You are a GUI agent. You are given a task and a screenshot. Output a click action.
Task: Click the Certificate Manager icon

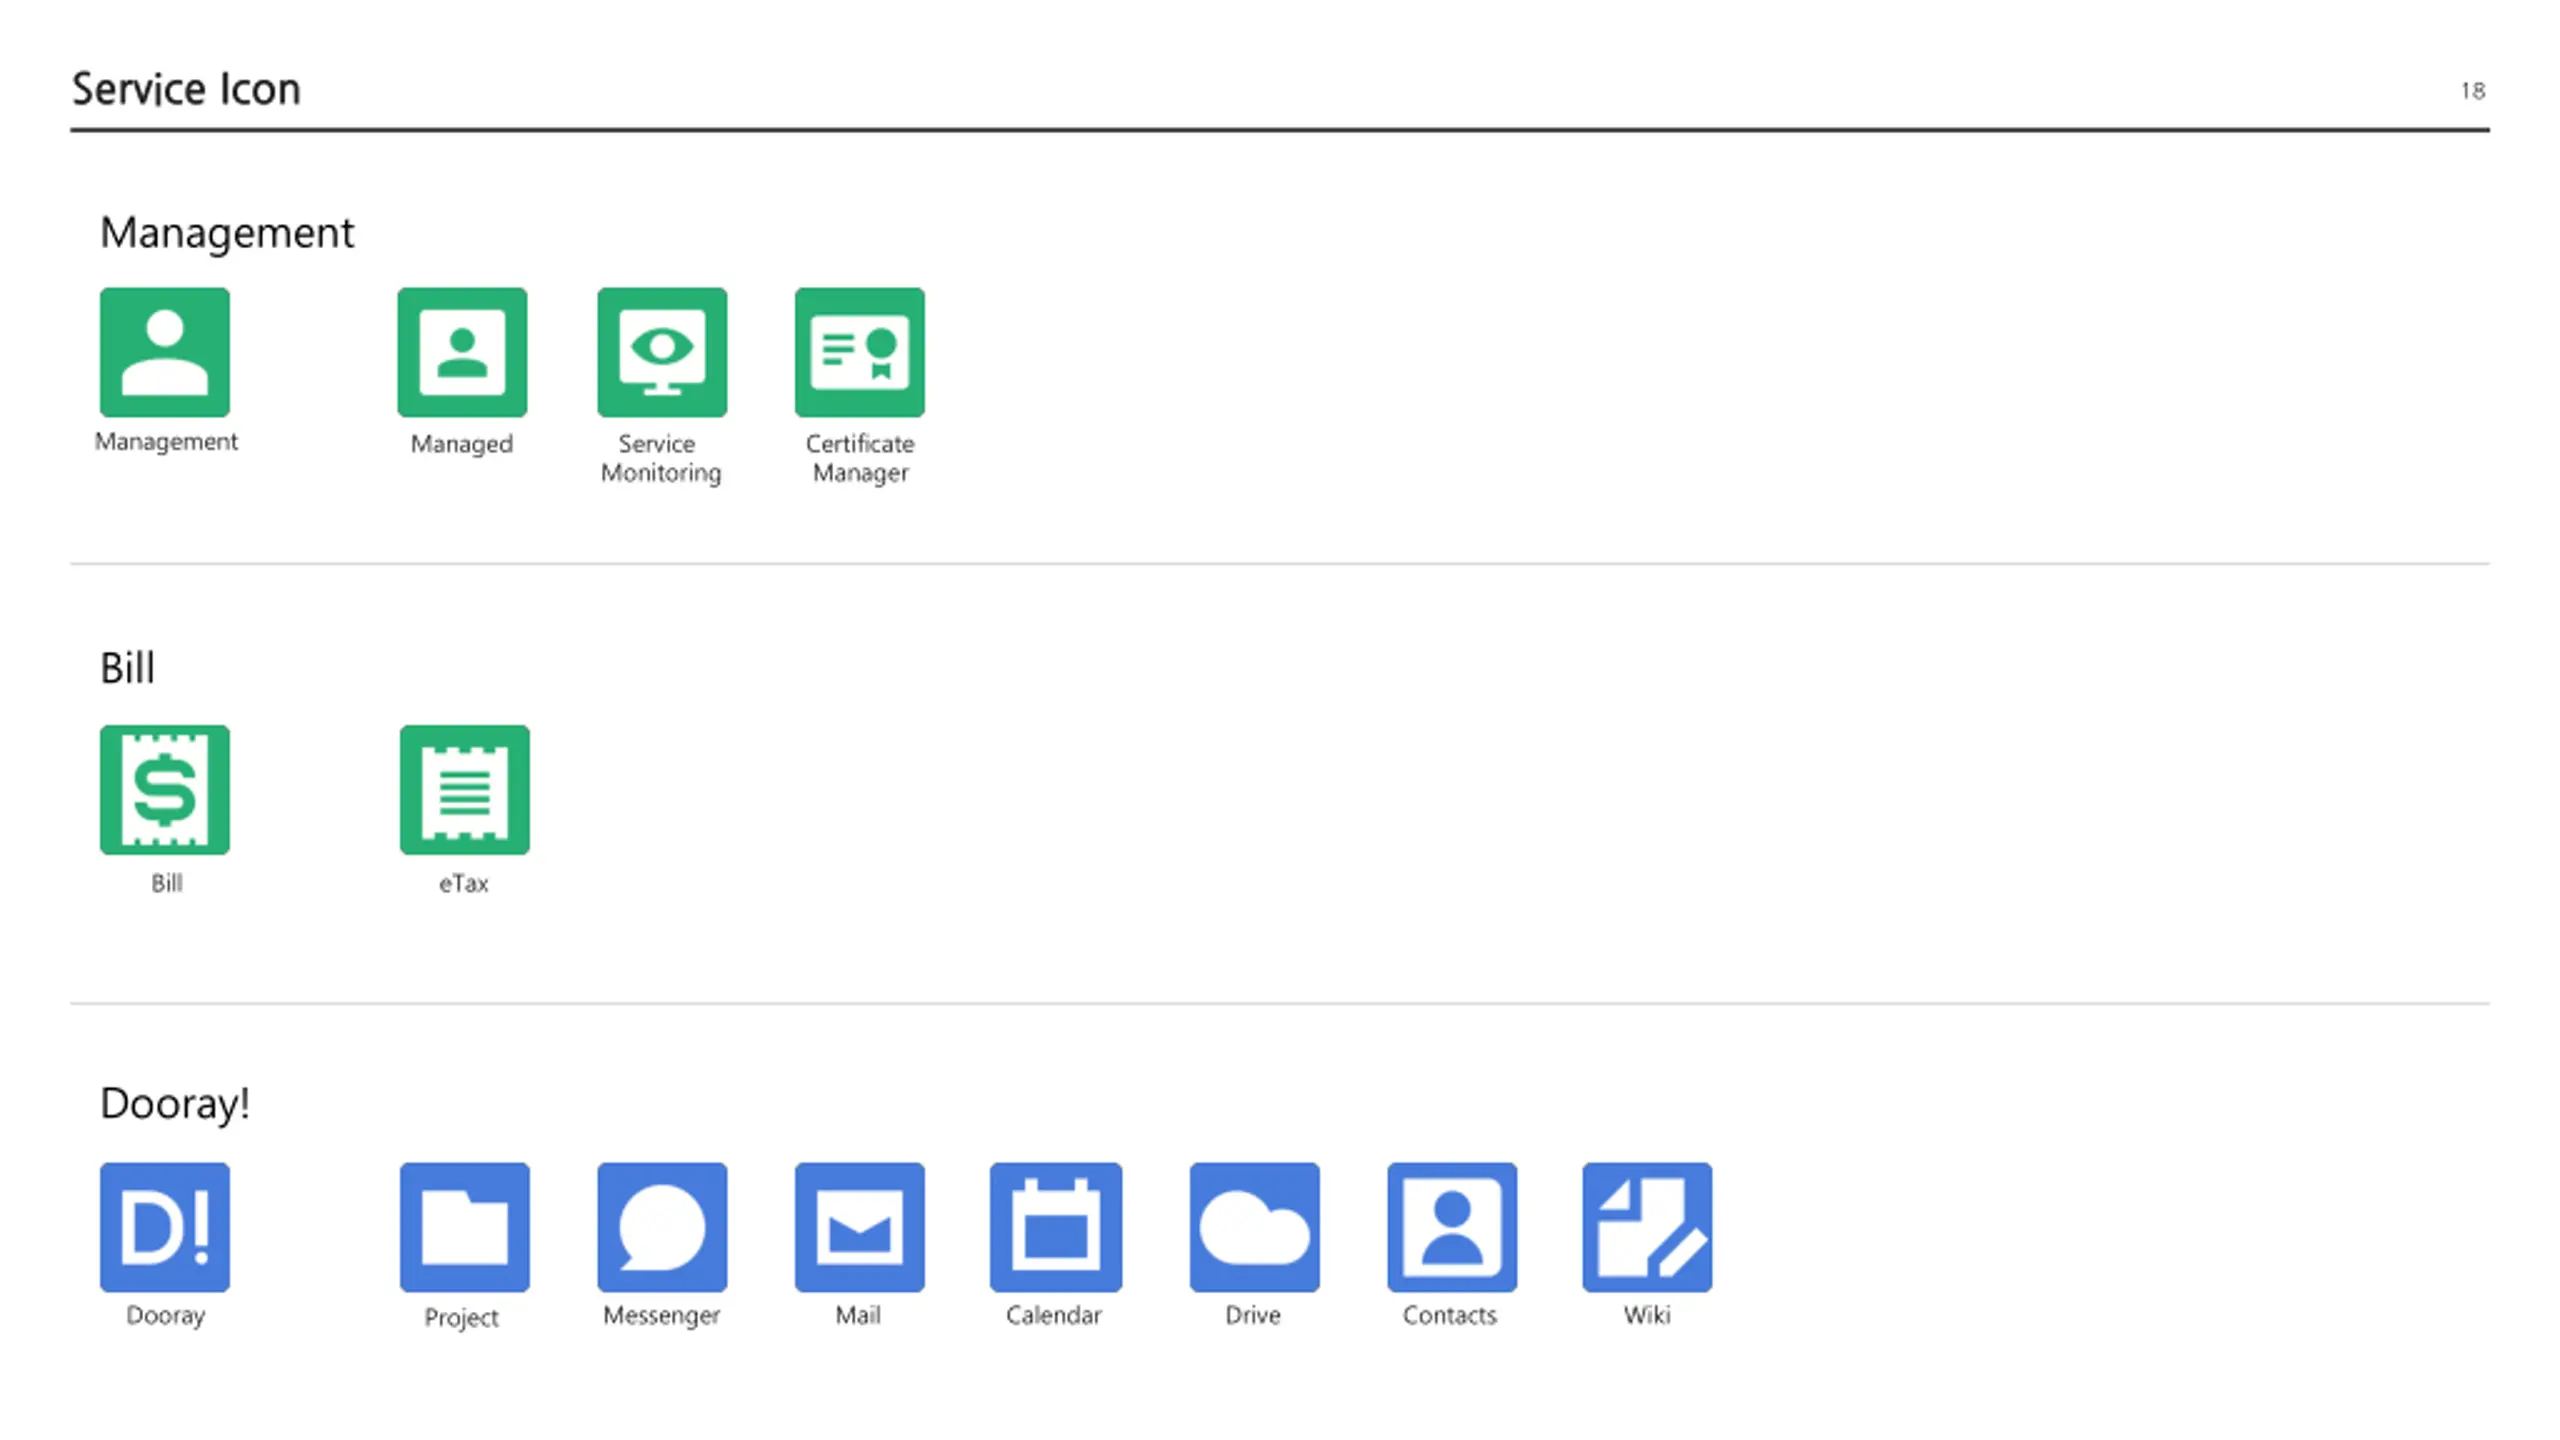pos(860,352)
